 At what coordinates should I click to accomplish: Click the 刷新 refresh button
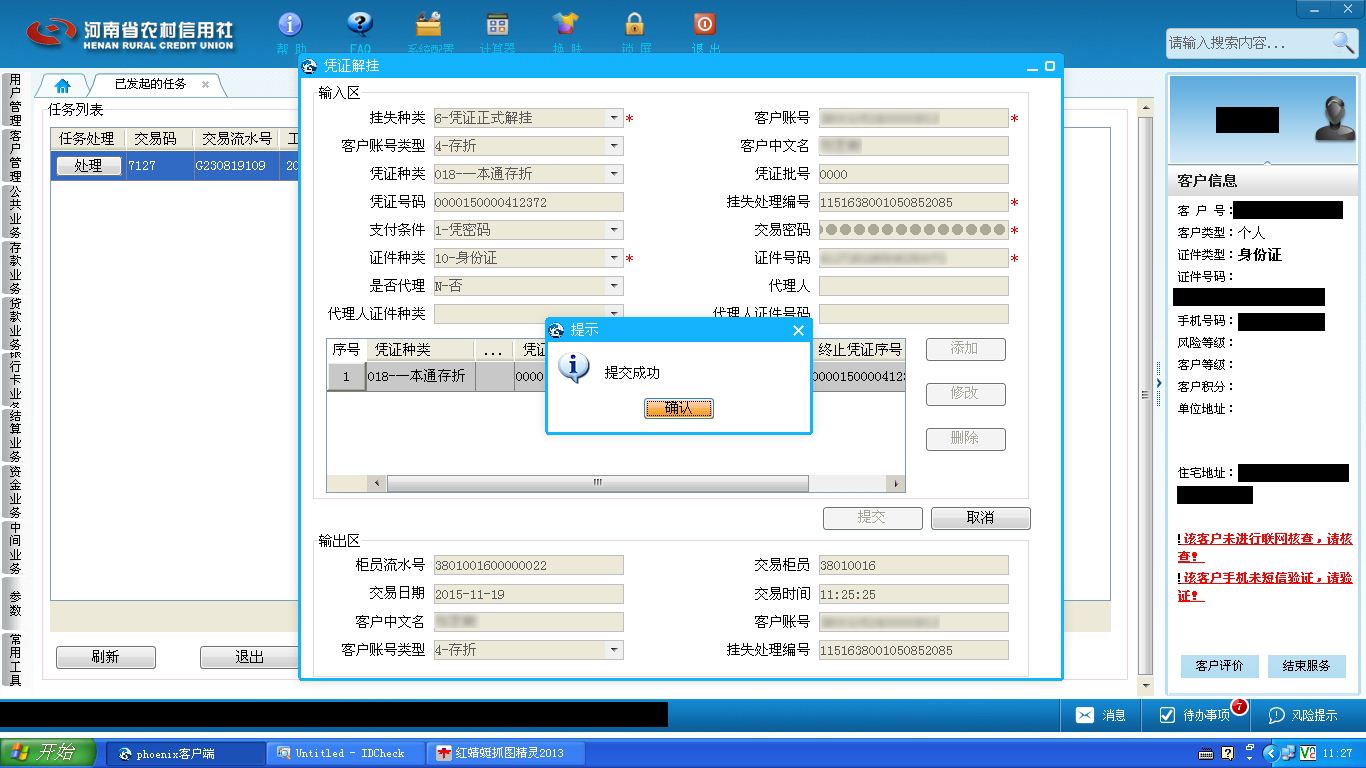[x=106, y=657]
